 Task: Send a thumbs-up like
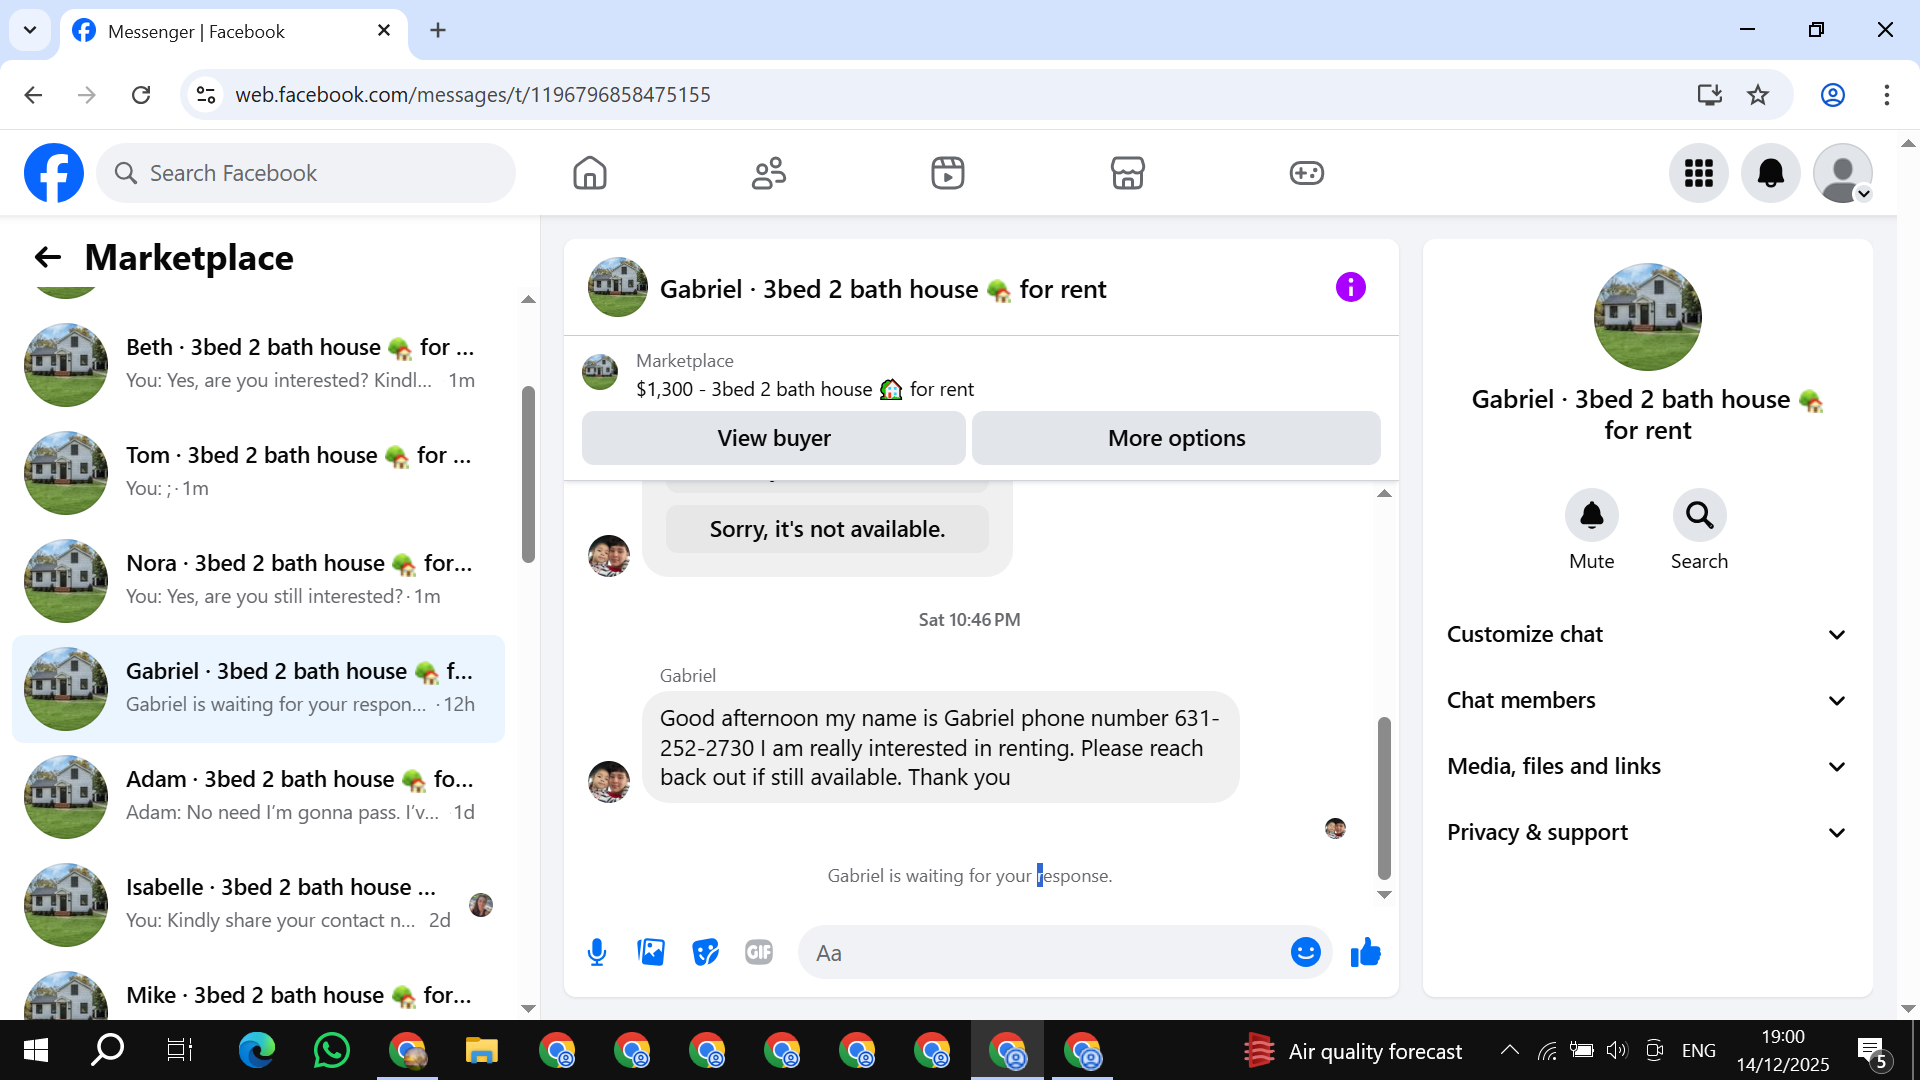(x=1365, y=952)
